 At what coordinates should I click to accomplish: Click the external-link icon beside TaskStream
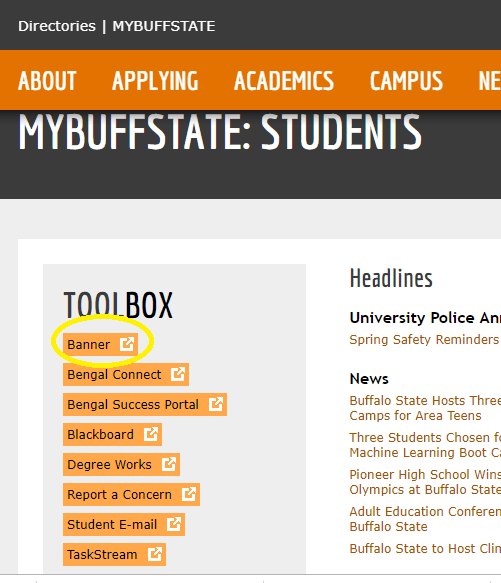[x=155, y=554]
